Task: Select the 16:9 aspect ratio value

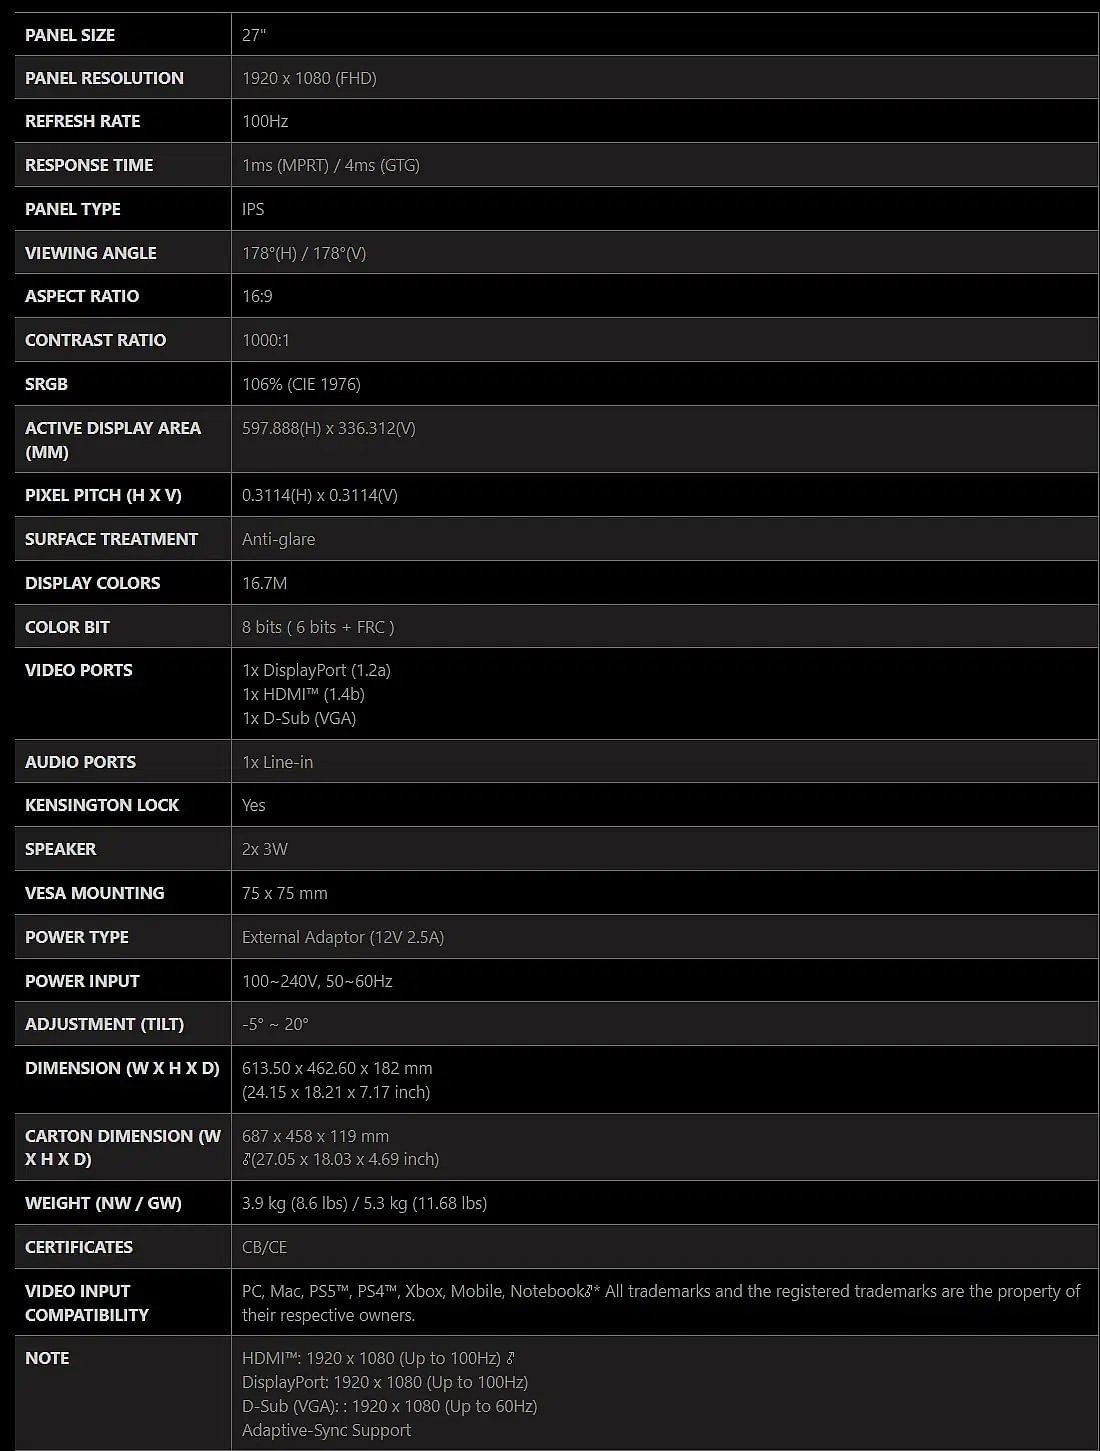Action: click(257, 296)
